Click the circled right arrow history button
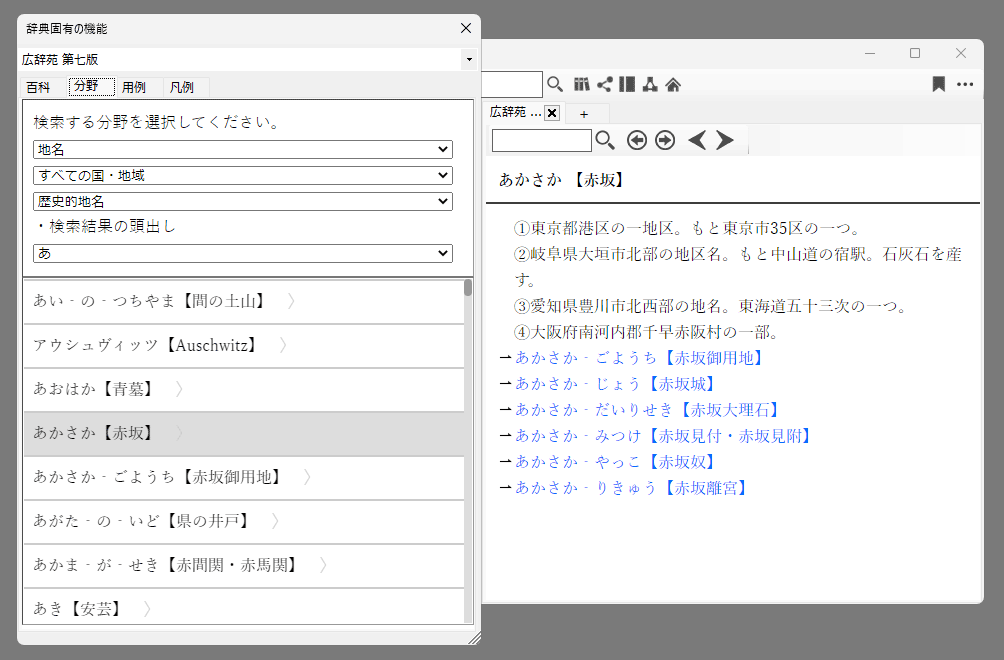Viewport: 1004px width, 660px height. (665, 140)
